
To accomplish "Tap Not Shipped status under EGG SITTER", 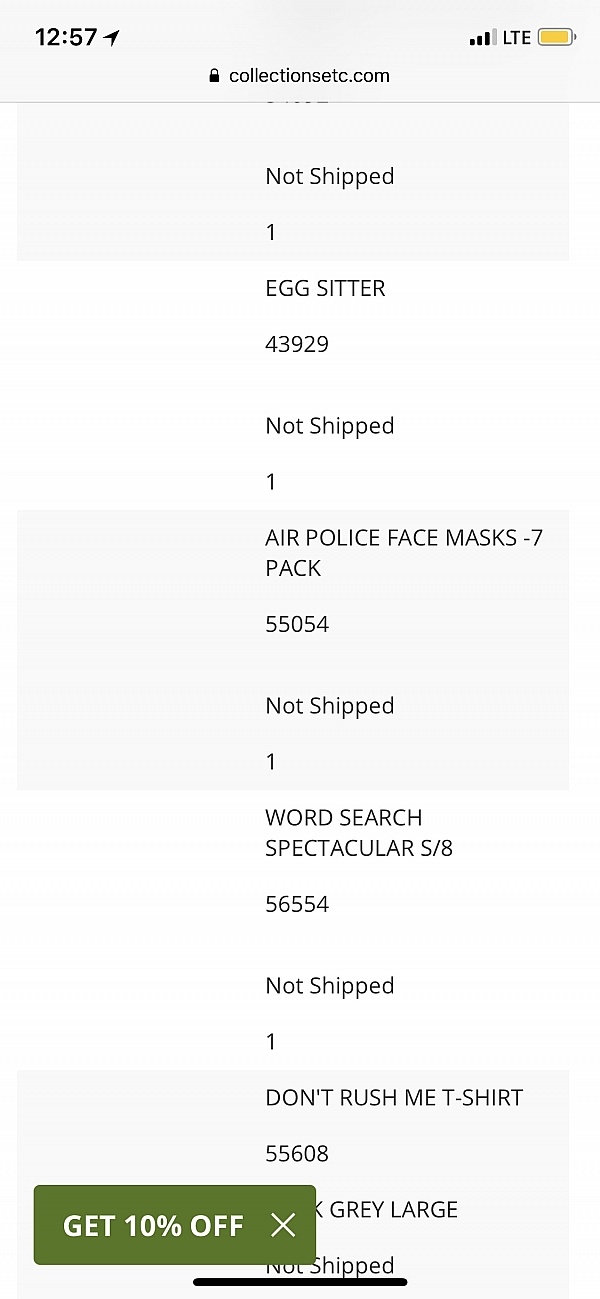I will point(330,426).
